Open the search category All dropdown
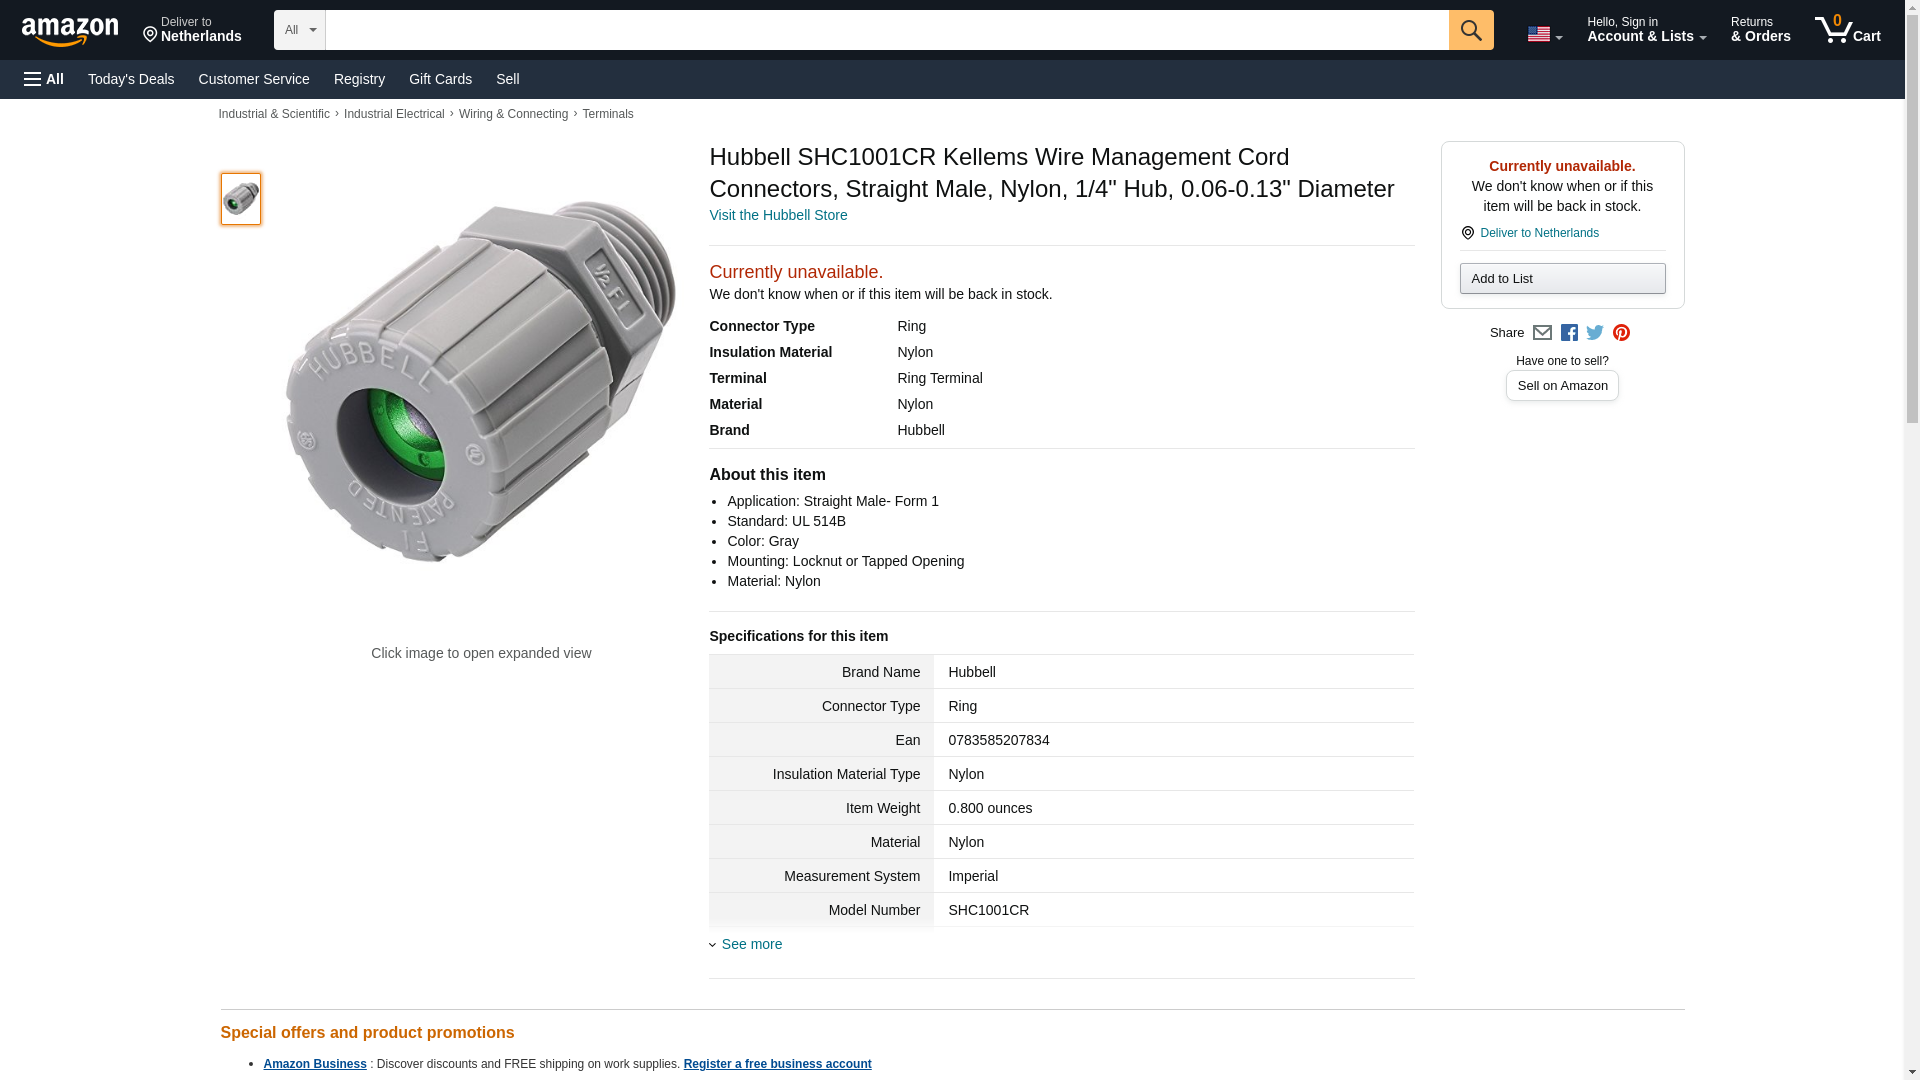1920x1080 pixels. pyautogui.click(x=299, y=30)
